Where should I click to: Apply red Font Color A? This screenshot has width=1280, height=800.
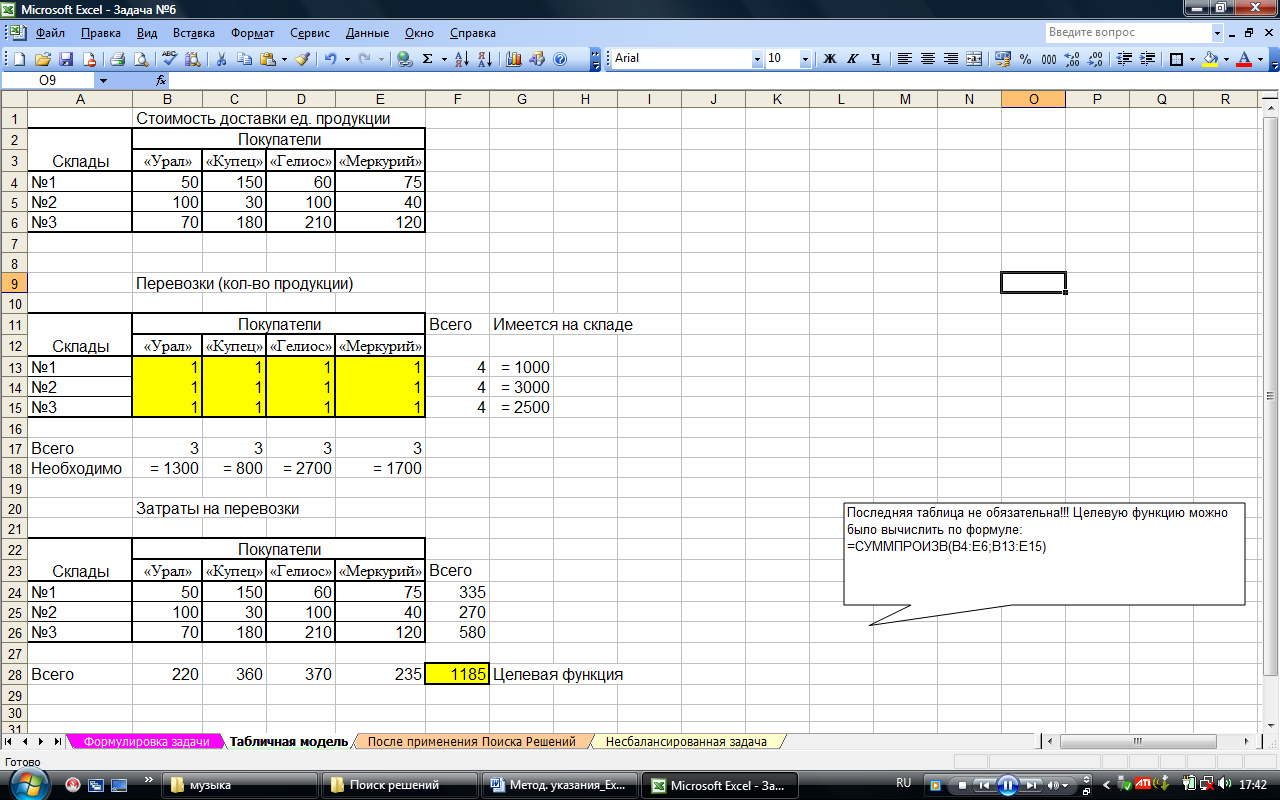pyautogui.click(x=1243, y=59)
